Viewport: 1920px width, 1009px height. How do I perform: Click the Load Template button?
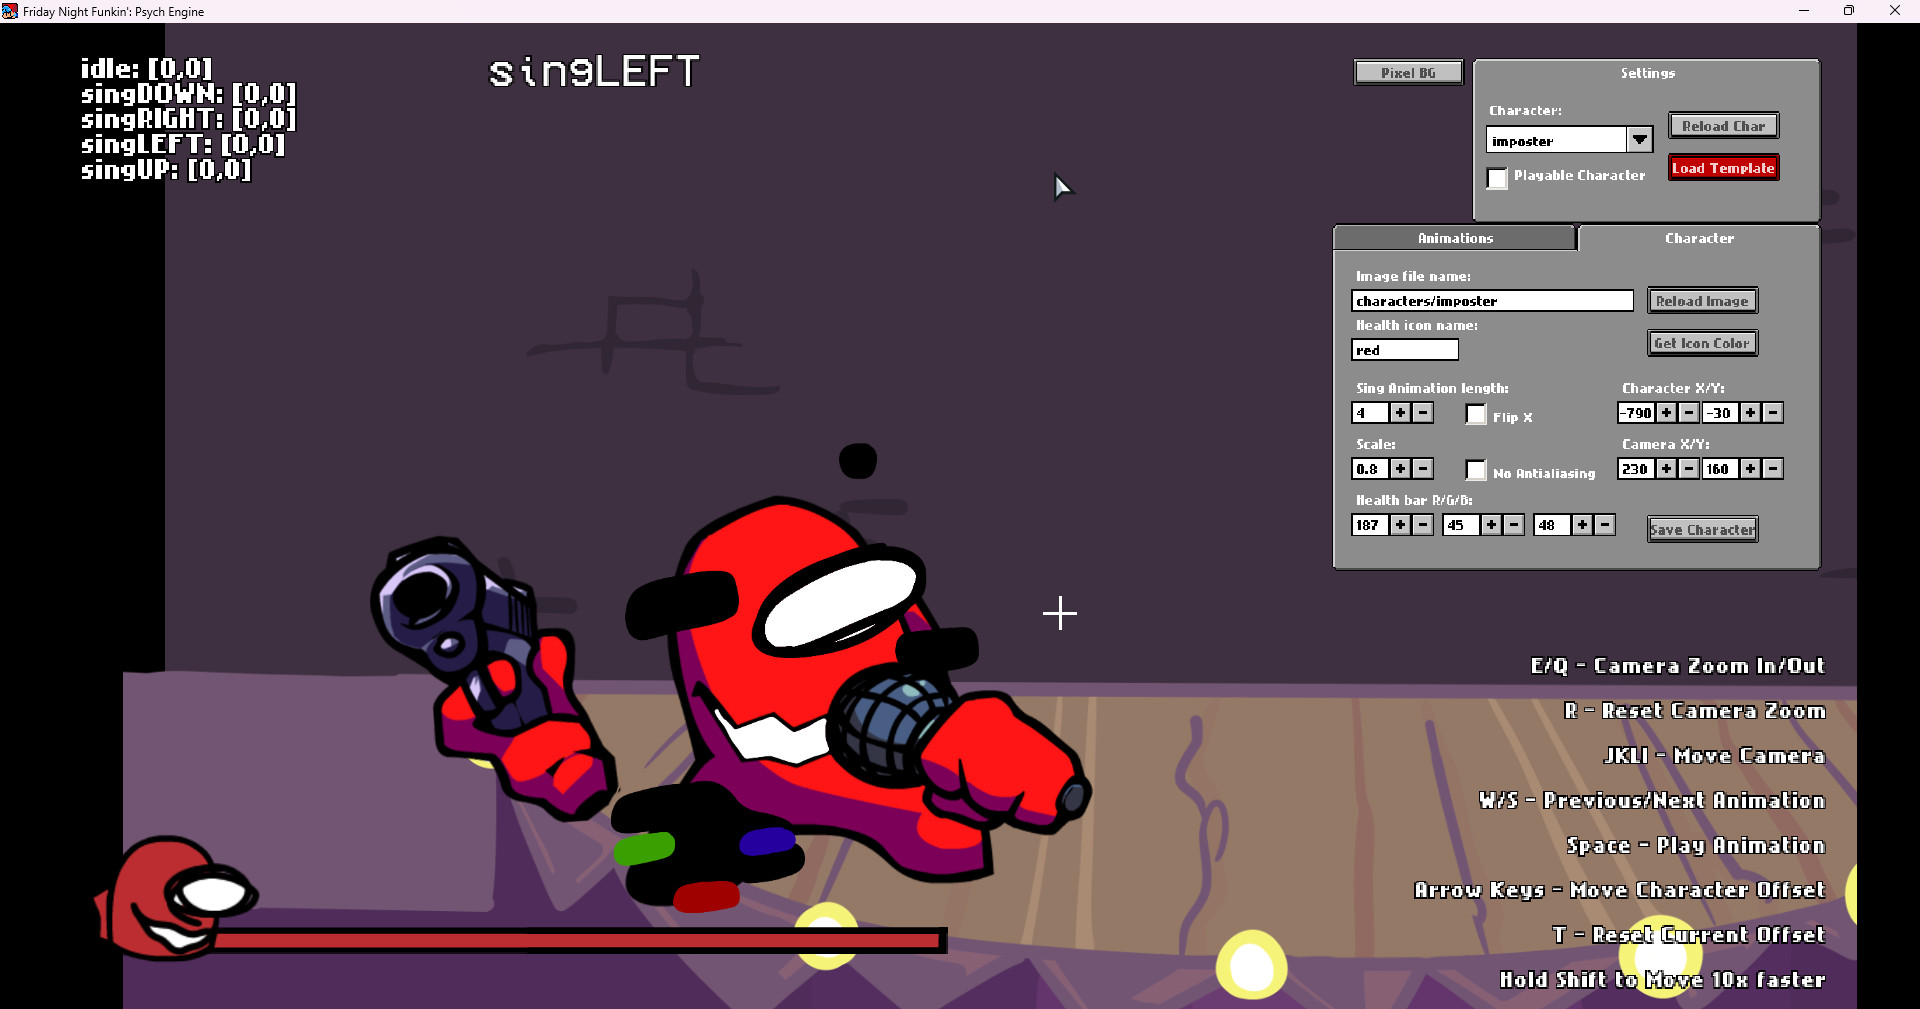1722,167
